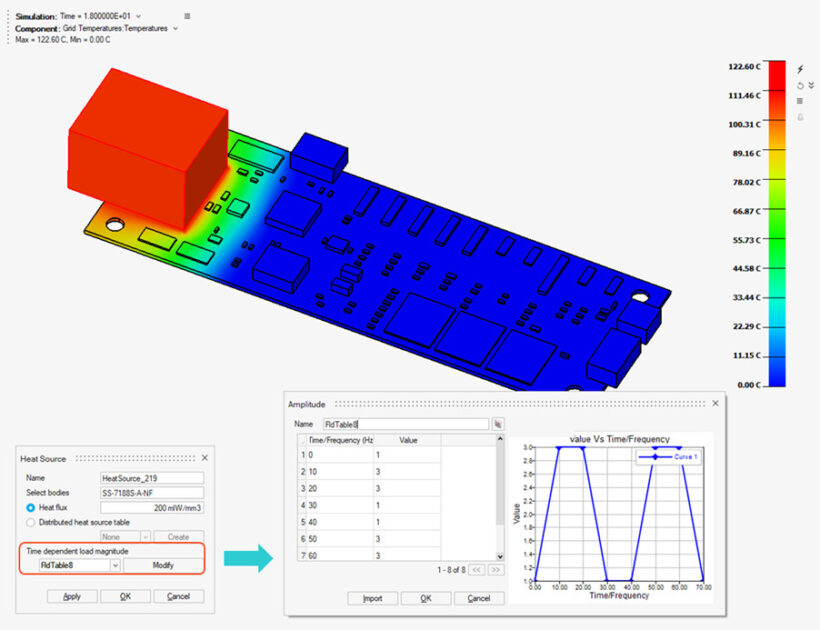Click the icon next to Amplitude name field
The width and height of the screenshot is (820, 630).
(x=497, y=424)
